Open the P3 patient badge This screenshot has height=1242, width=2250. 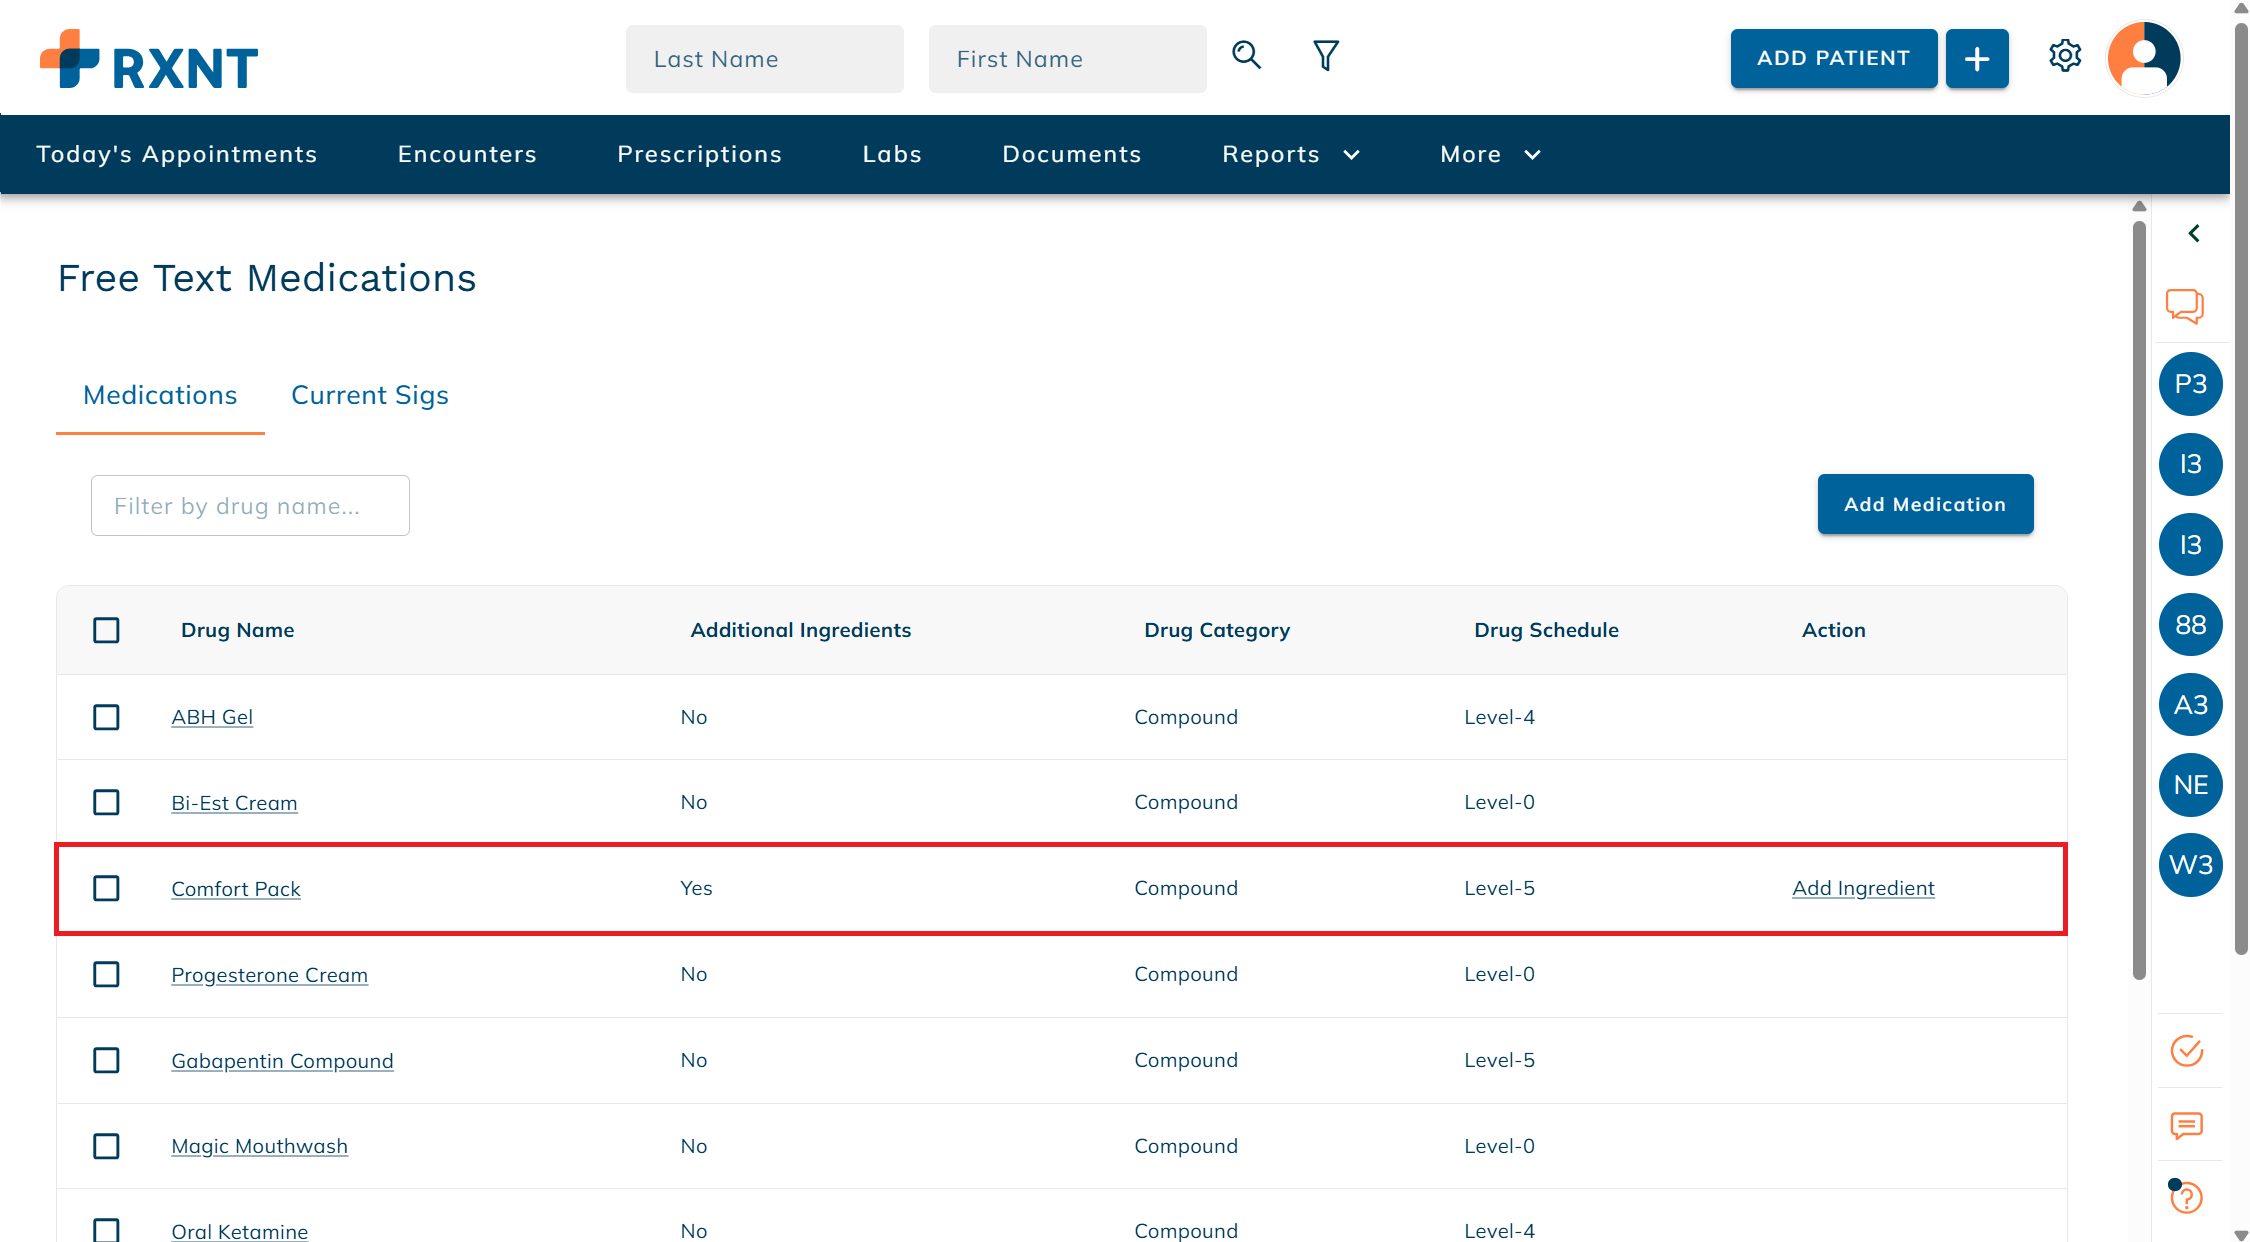coord(2190,384)
